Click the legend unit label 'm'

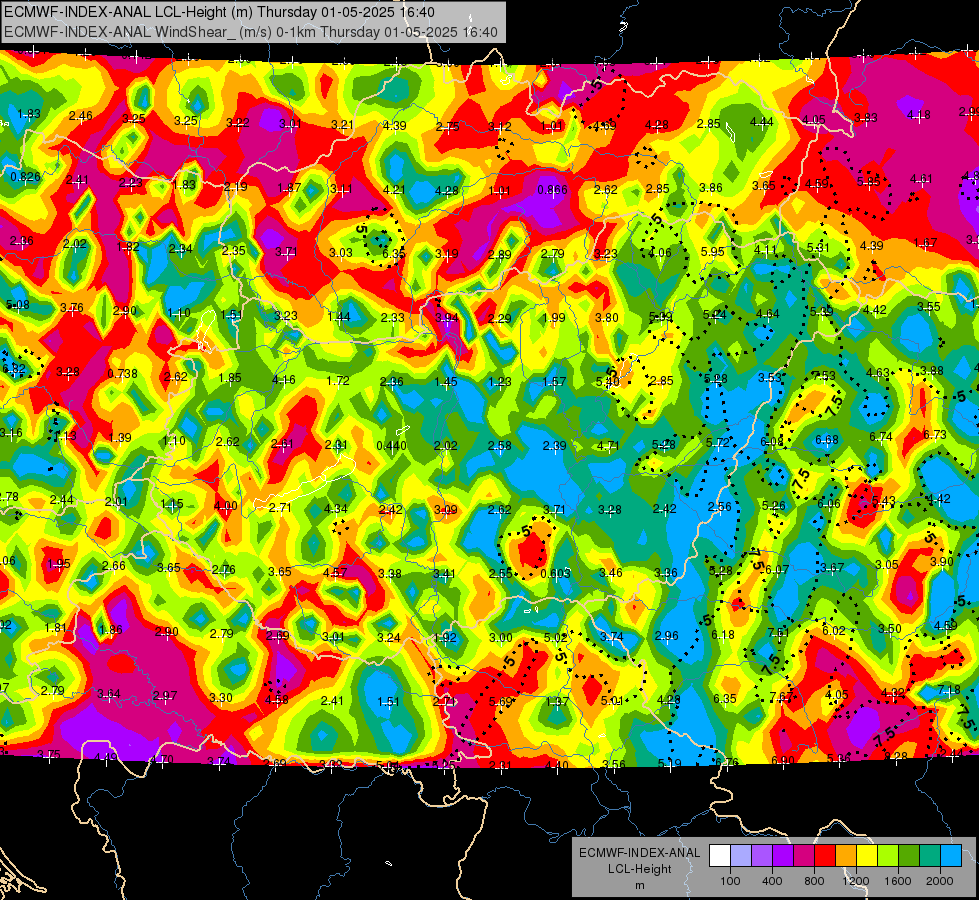click(639, 885)
